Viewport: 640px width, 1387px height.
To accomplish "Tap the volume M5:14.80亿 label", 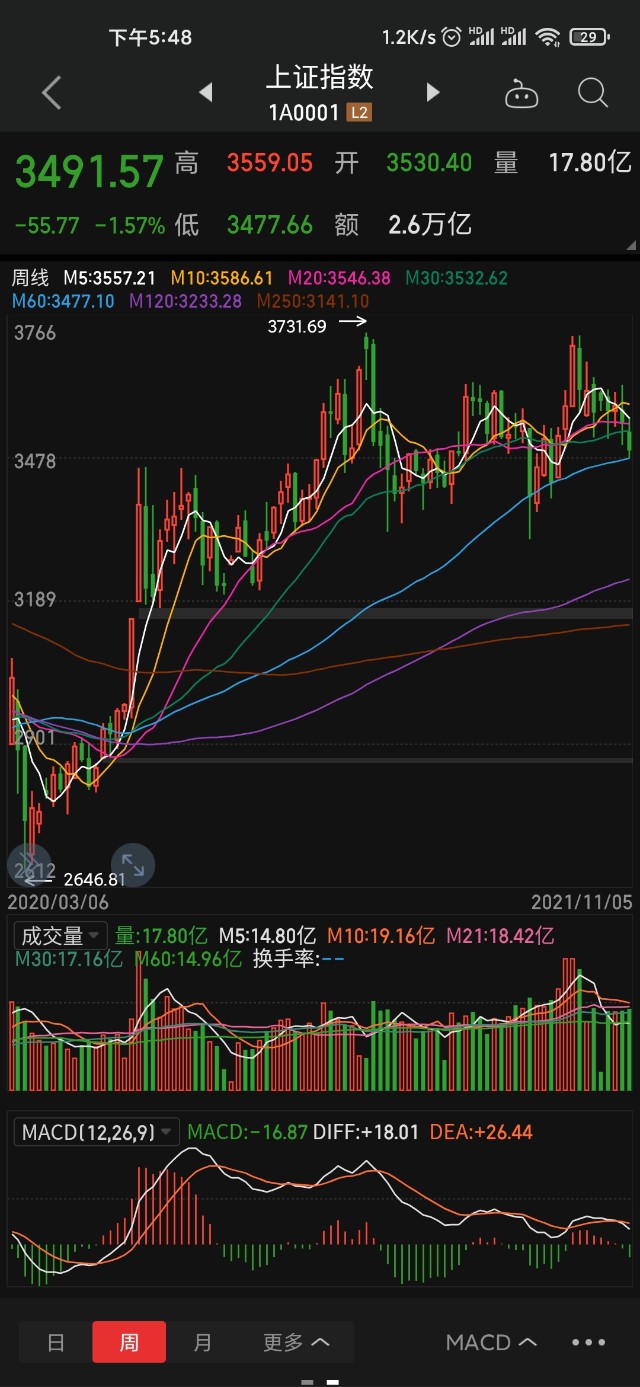I will (x=267, y=936).
